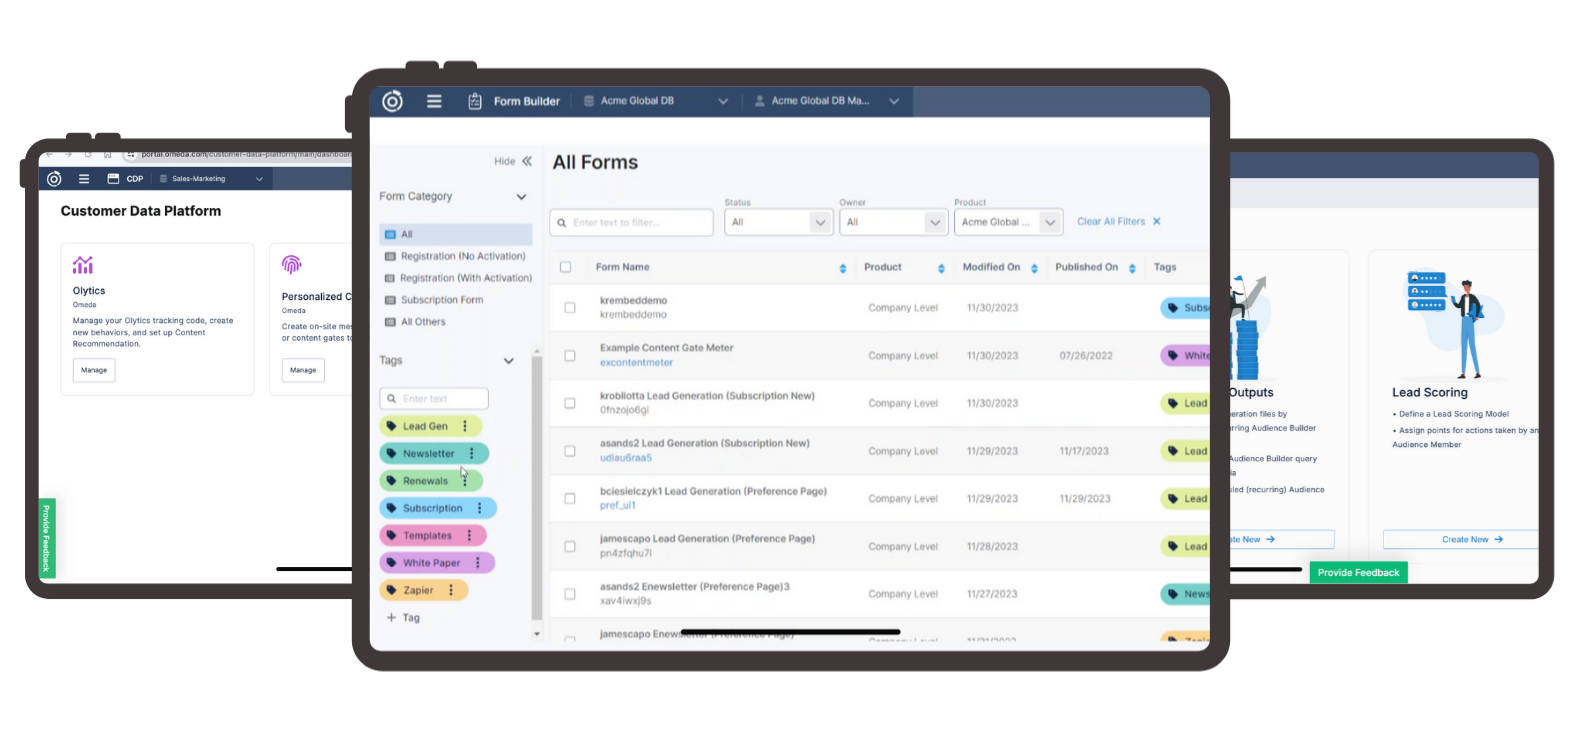Expand the Acme Global DB Ma... profile dropdown
The image size is (1575, 731).
pos(894,101)
